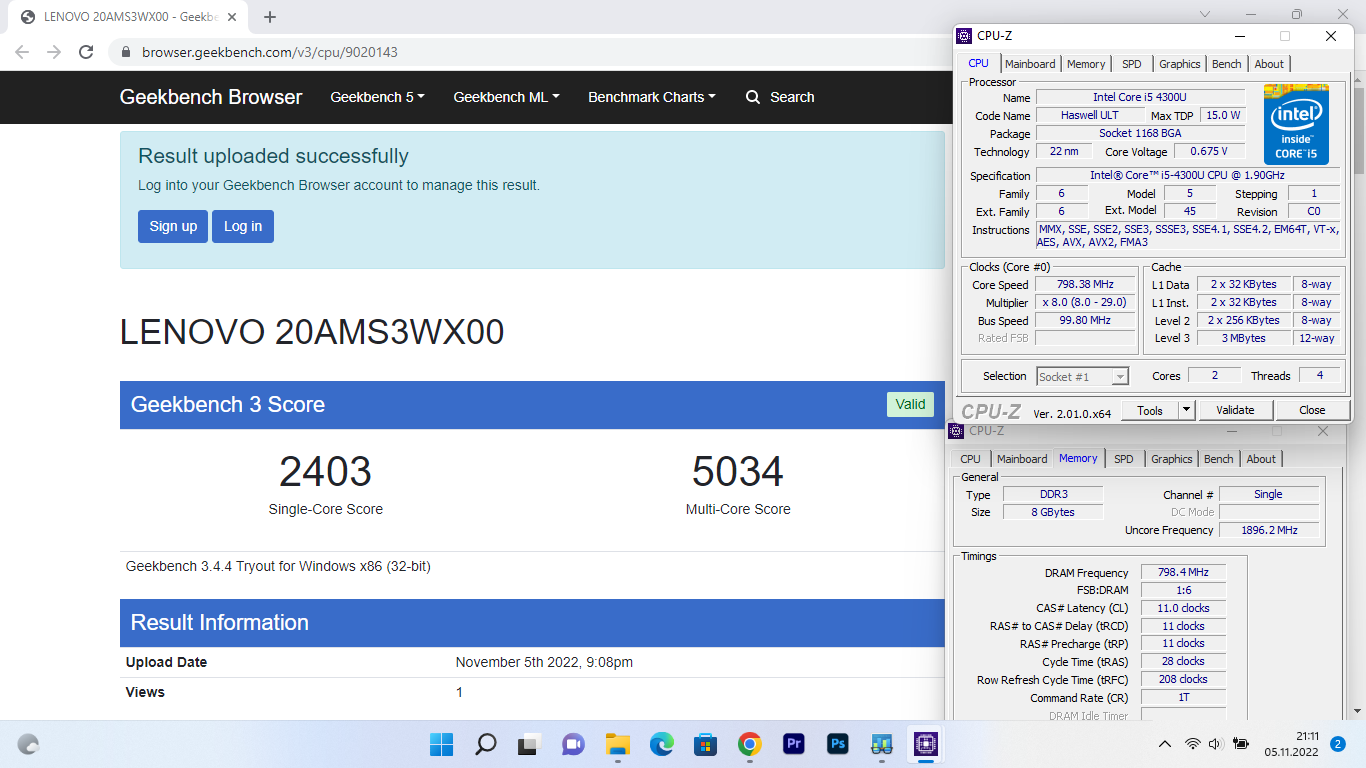Expand the Geekbench 5 dropdown menu

377,97
